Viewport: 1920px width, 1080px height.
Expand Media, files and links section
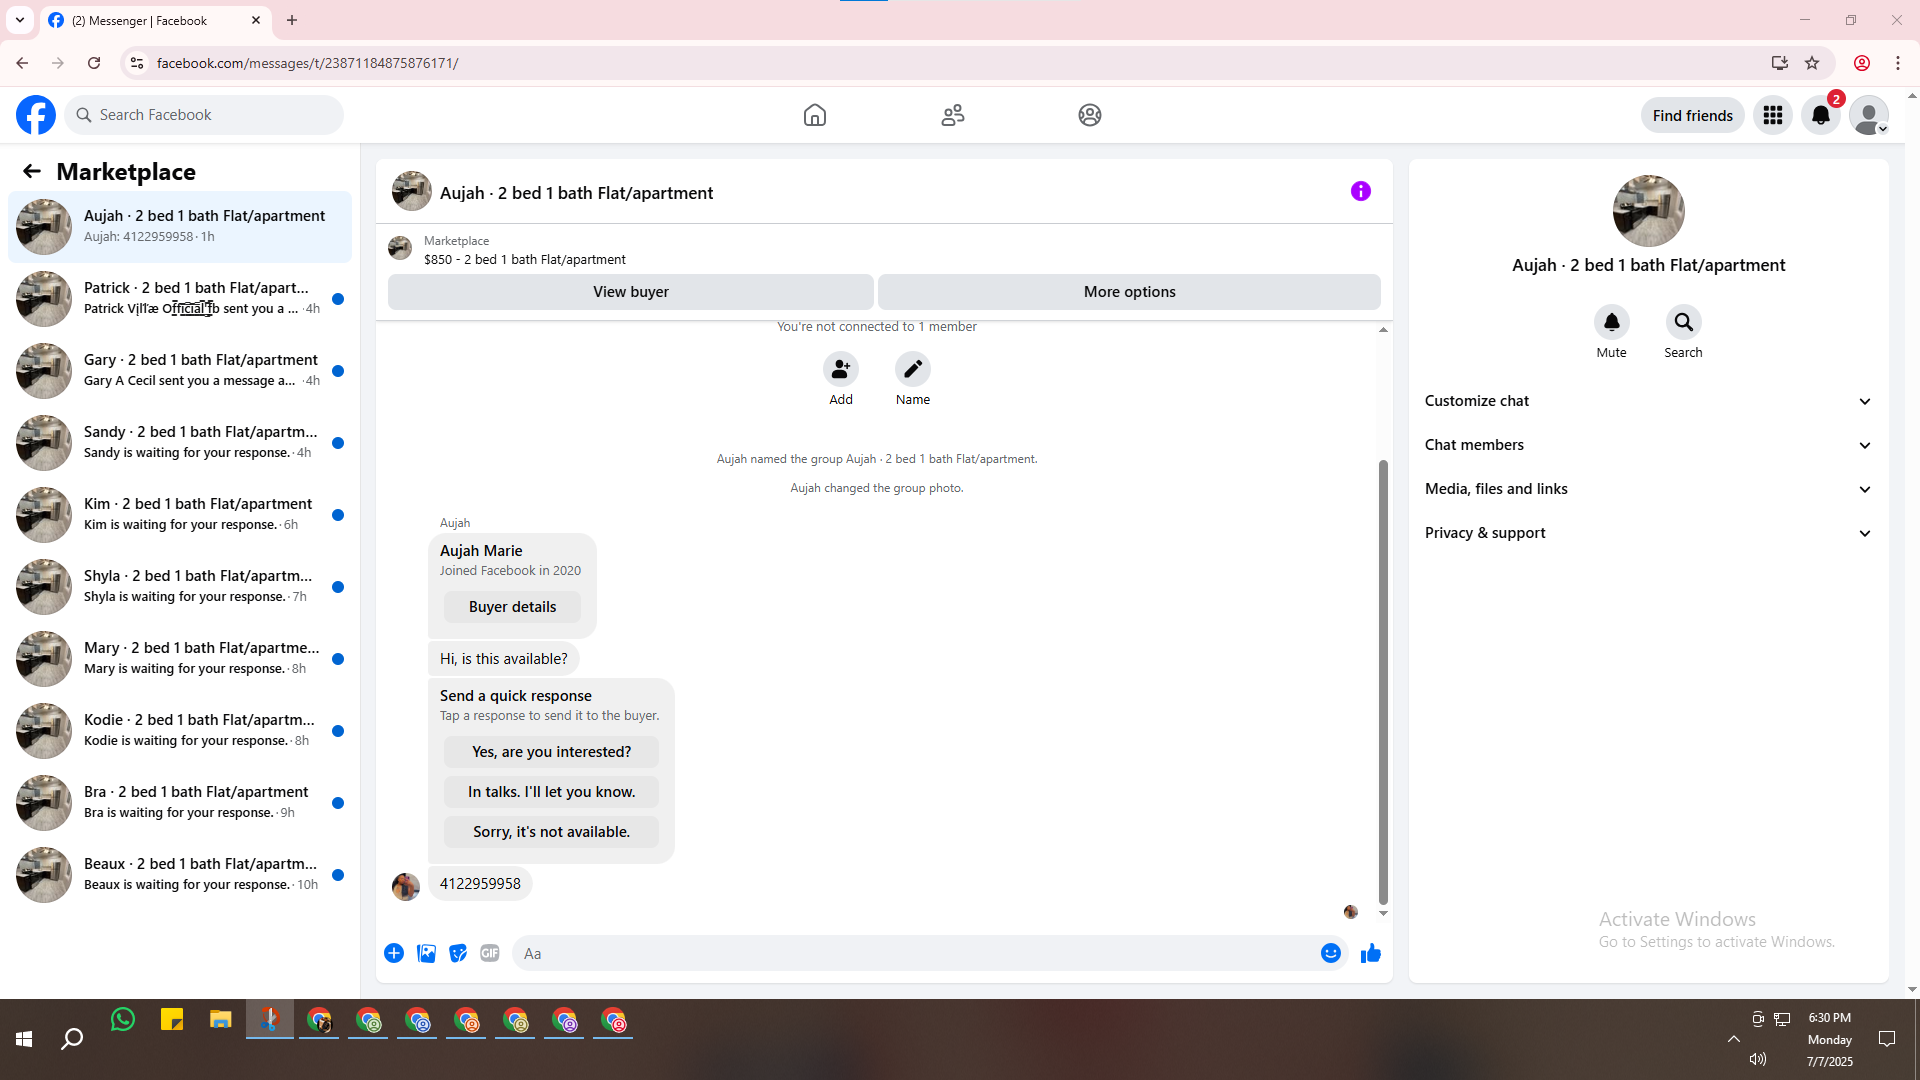pos(1647,489)
